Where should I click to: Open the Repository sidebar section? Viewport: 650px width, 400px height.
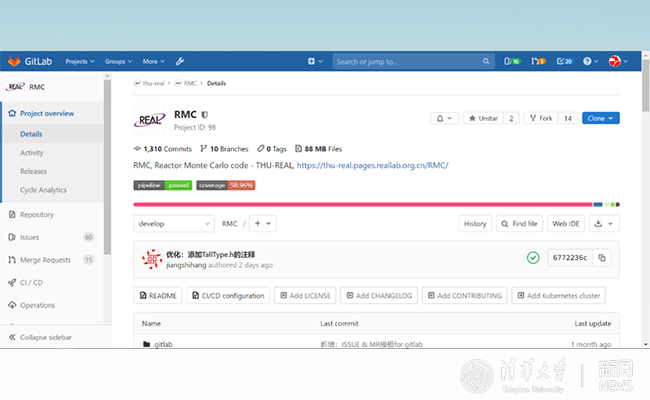point(37,214)
